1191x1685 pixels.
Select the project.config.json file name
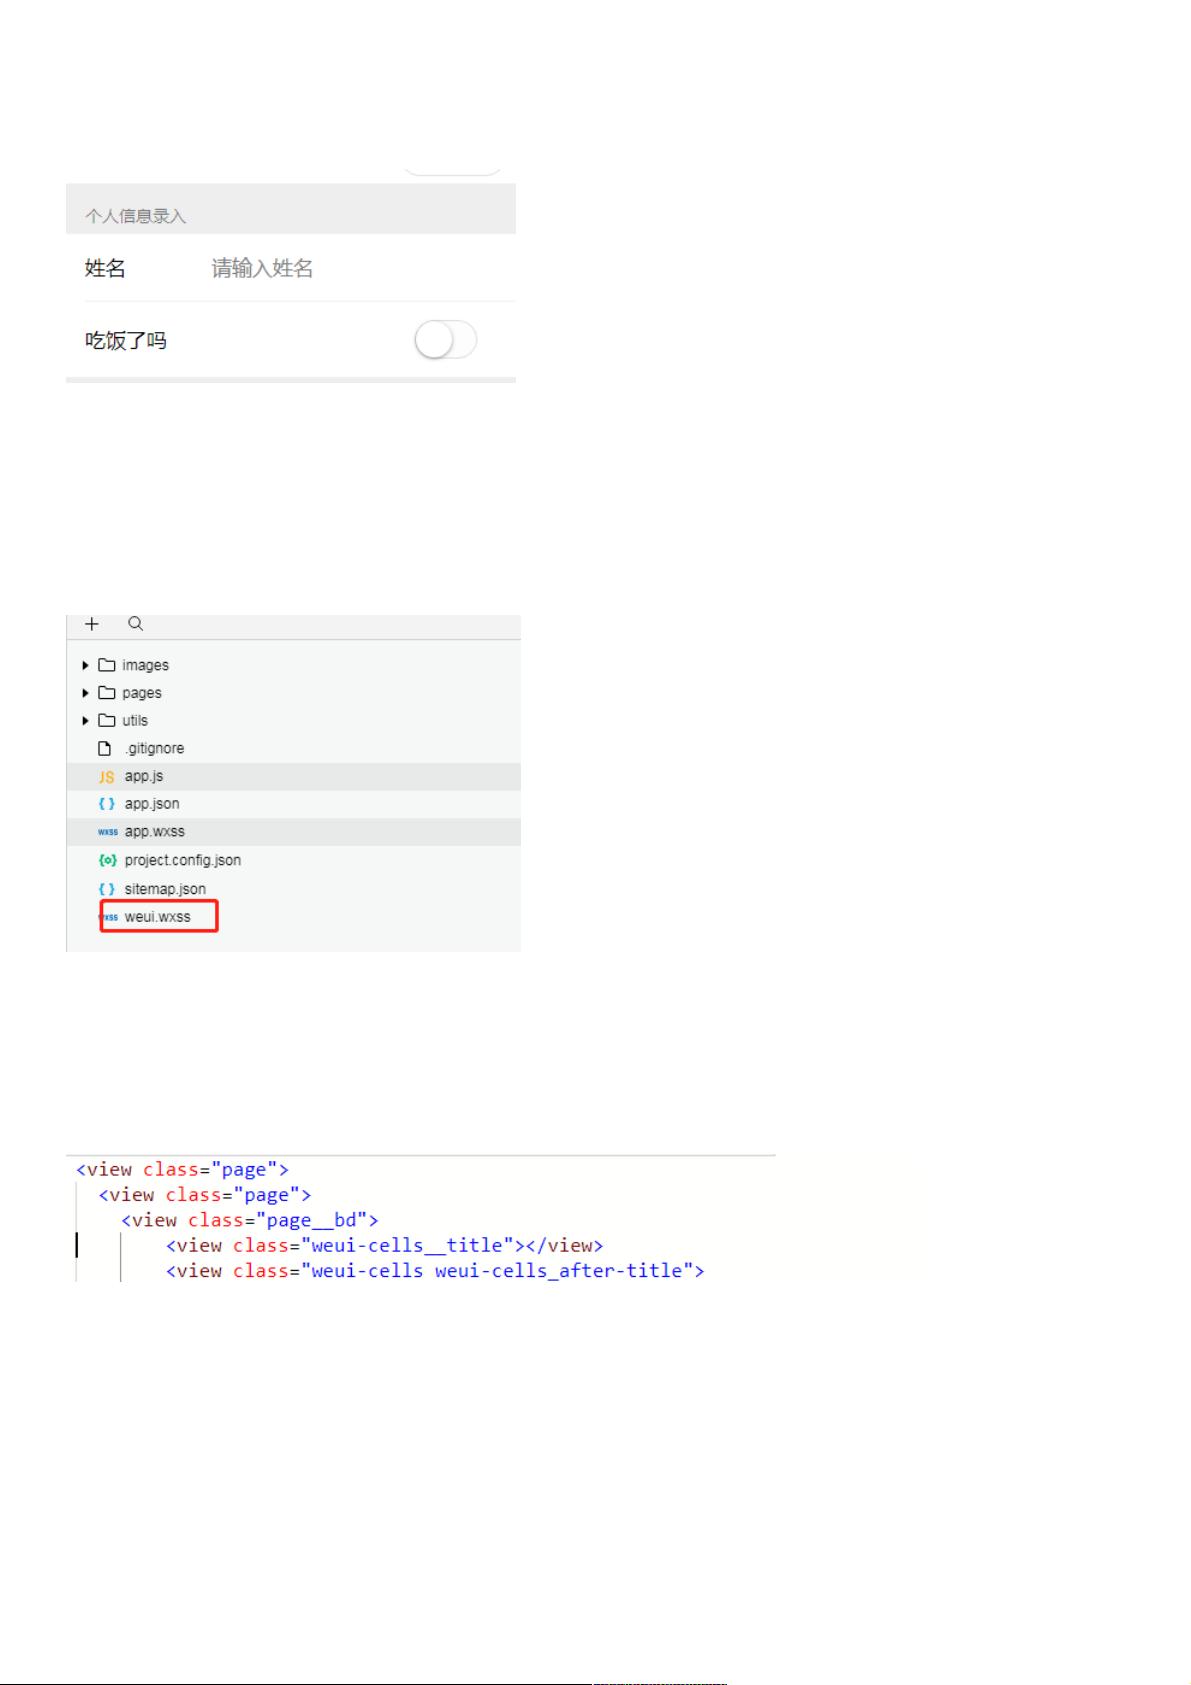[x=182, y=860]
